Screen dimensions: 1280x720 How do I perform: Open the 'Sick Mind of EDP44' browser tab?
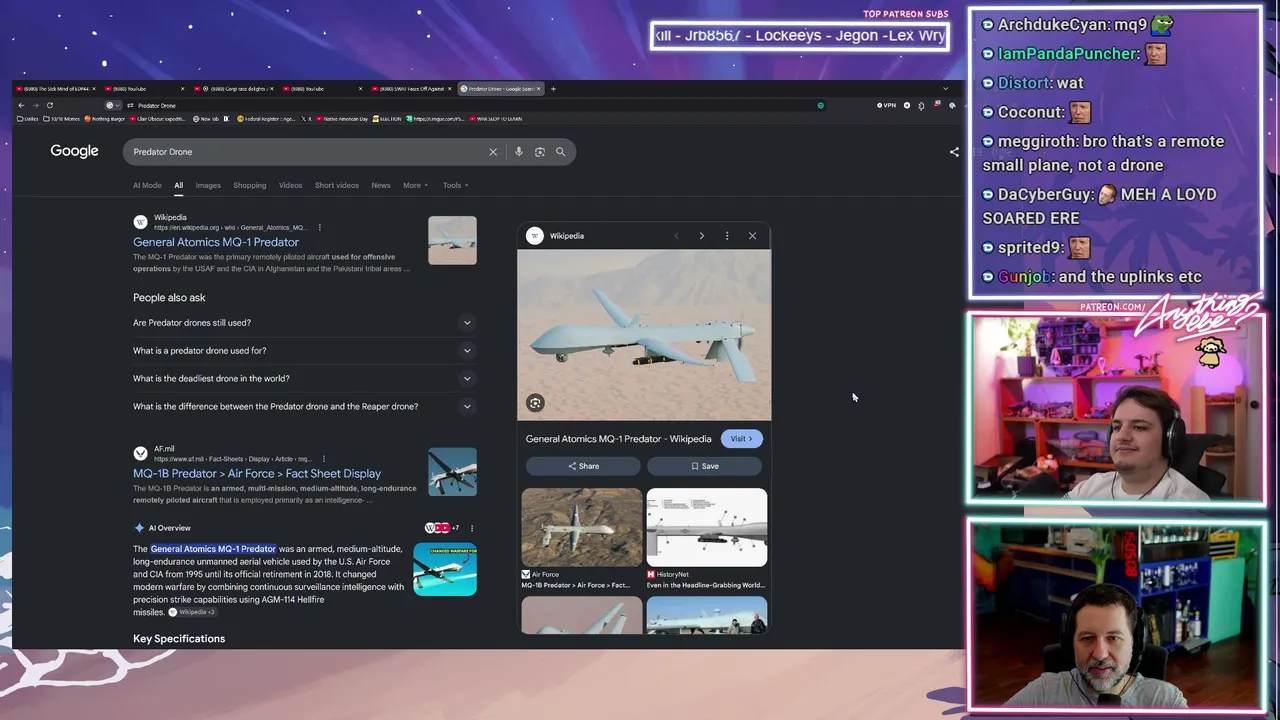tap(56, 89)
